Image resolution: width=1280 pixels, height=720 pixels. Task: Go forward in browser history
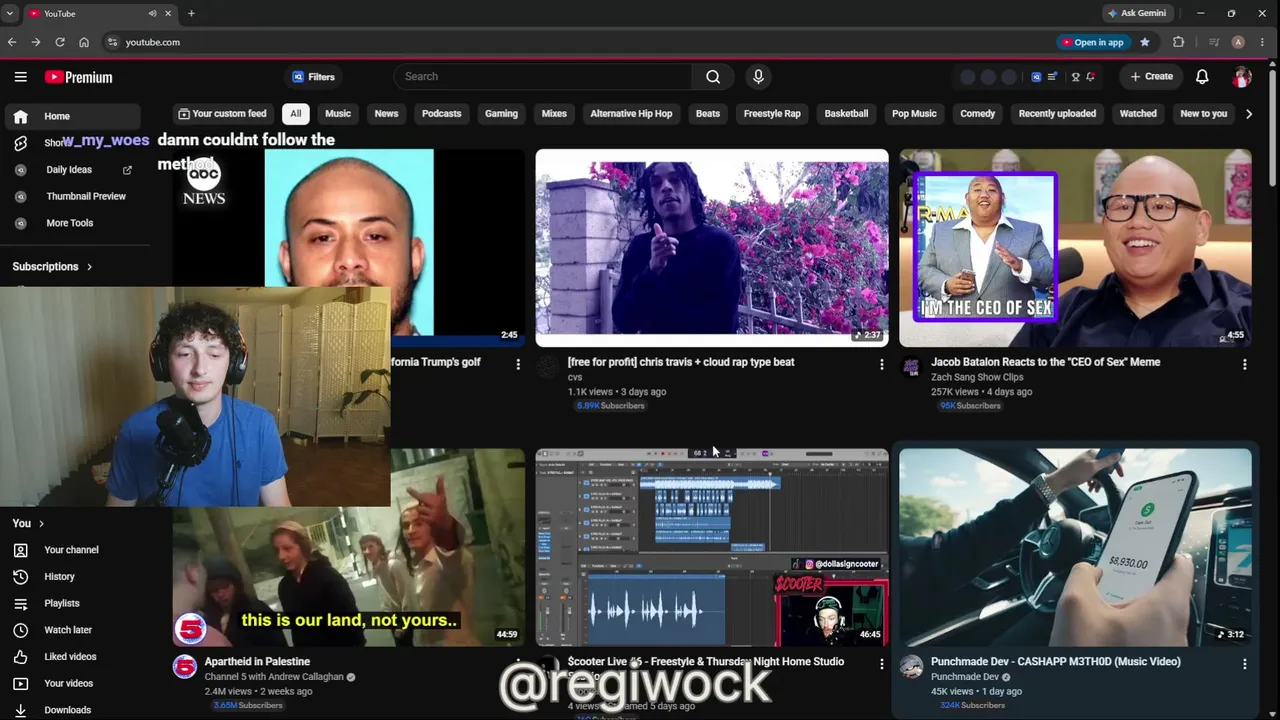(x=36, y=42)
